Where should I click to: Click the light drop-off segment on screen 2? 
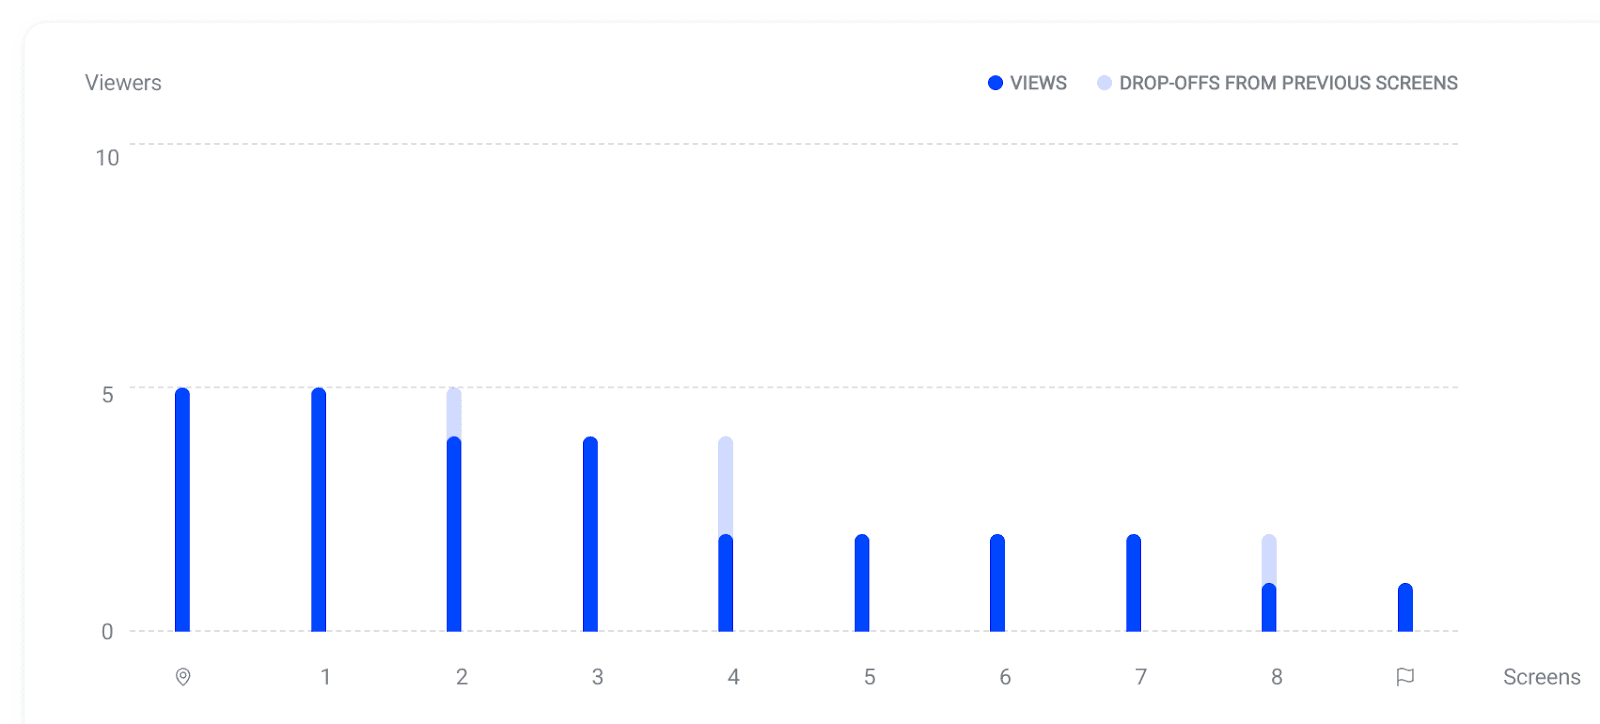pyautogui.click(x=454, y=411)
